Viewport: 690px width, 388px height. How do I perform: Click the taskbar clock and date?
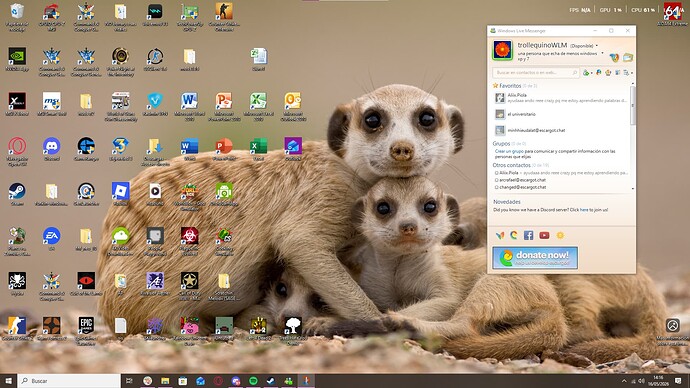point(658,381)
